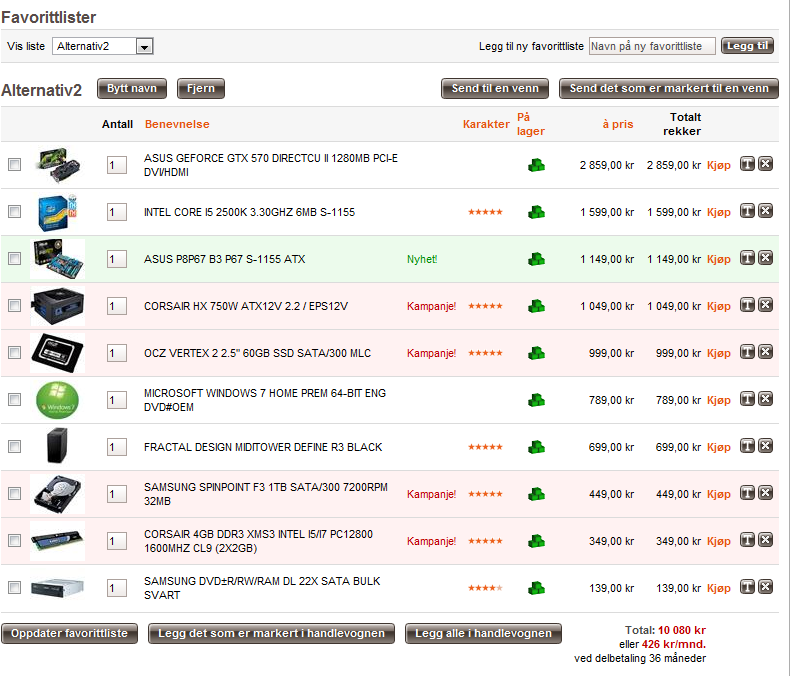Screen dimensions: 790x676
Task: Click the T icon for OCZ Vertex 2 SSD
Action: coord(747,352)
